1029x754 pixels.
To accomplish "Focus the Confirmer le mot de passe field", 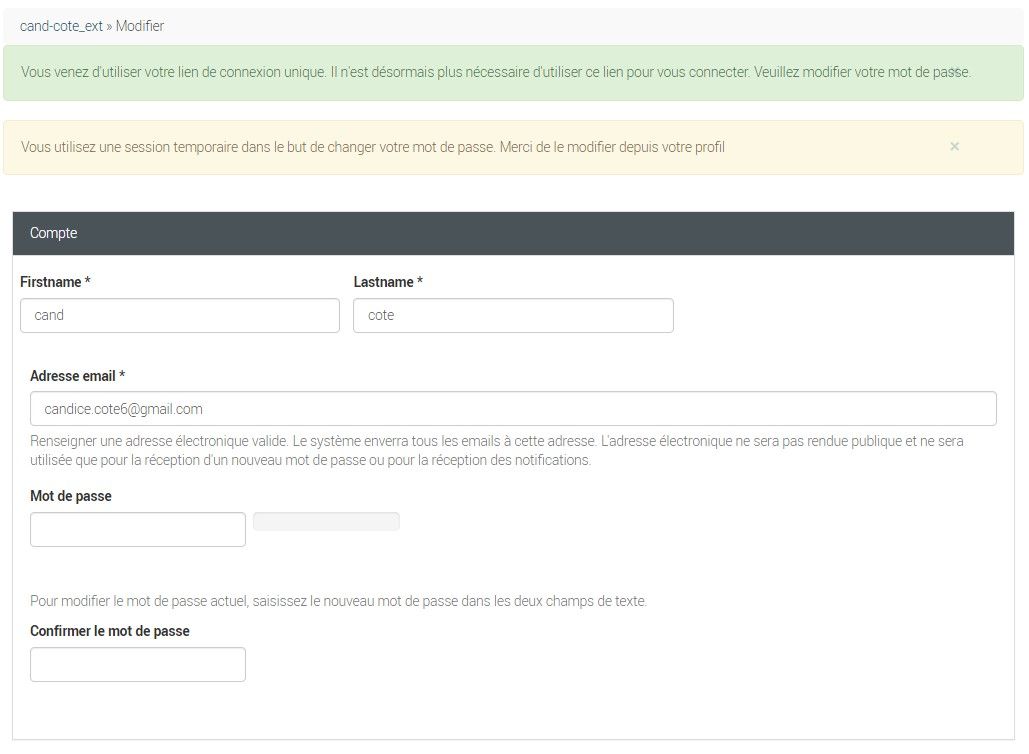I will (138, 664).
